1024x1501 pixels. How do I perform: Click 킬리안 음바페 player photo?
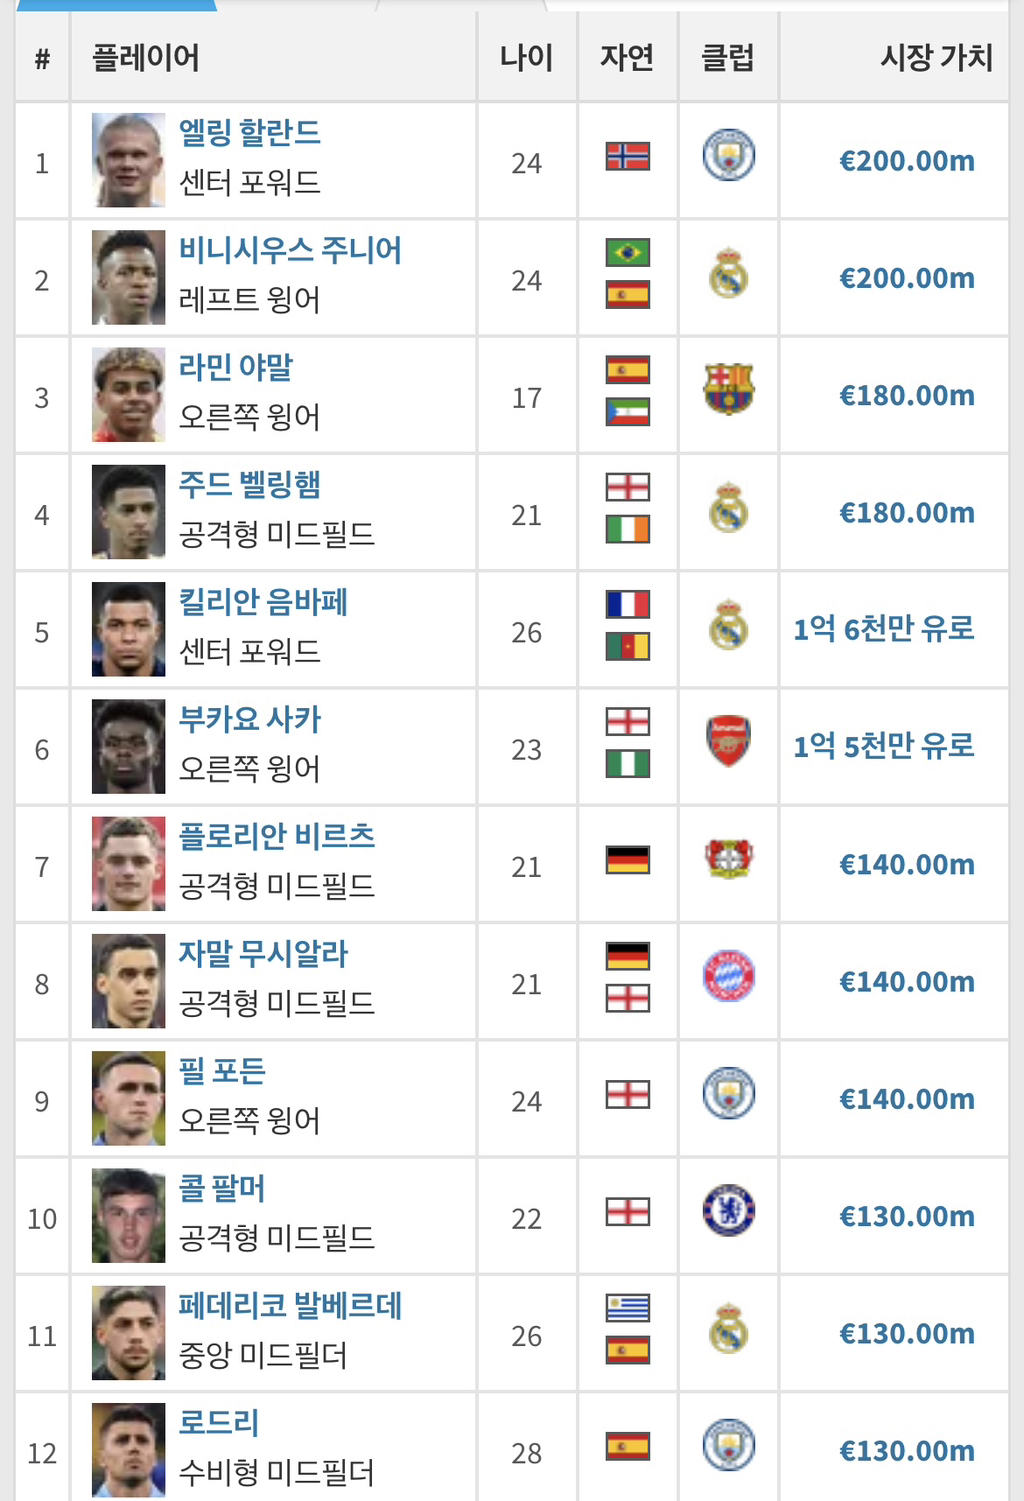click(128, 629)
